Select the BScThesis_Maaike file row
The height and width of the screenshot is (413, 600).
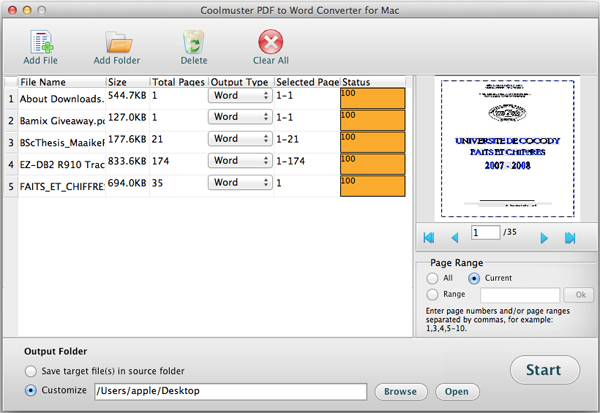(61, 142)
